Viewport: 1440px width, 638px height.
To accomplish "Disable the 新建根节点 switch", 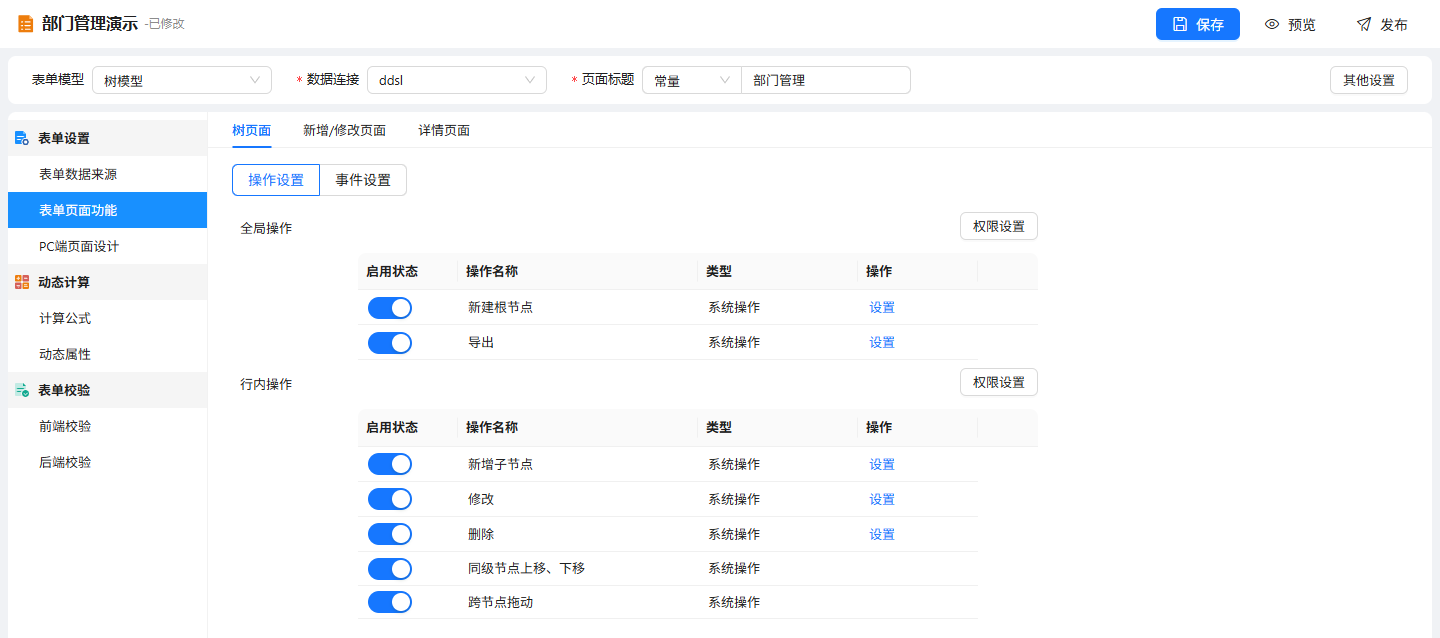I will click(x=390, y=308).
